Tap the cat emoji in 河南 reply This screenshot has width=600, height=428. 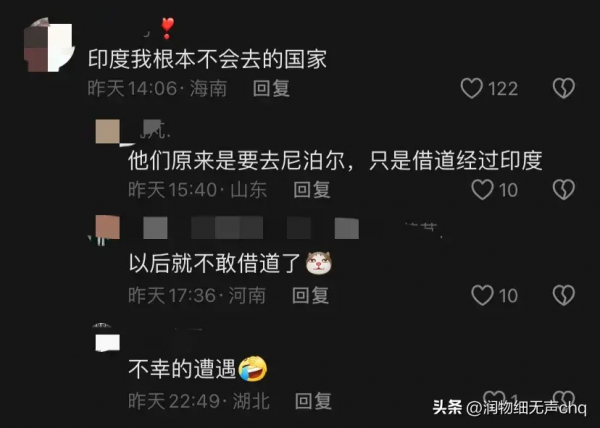point(319,263)
